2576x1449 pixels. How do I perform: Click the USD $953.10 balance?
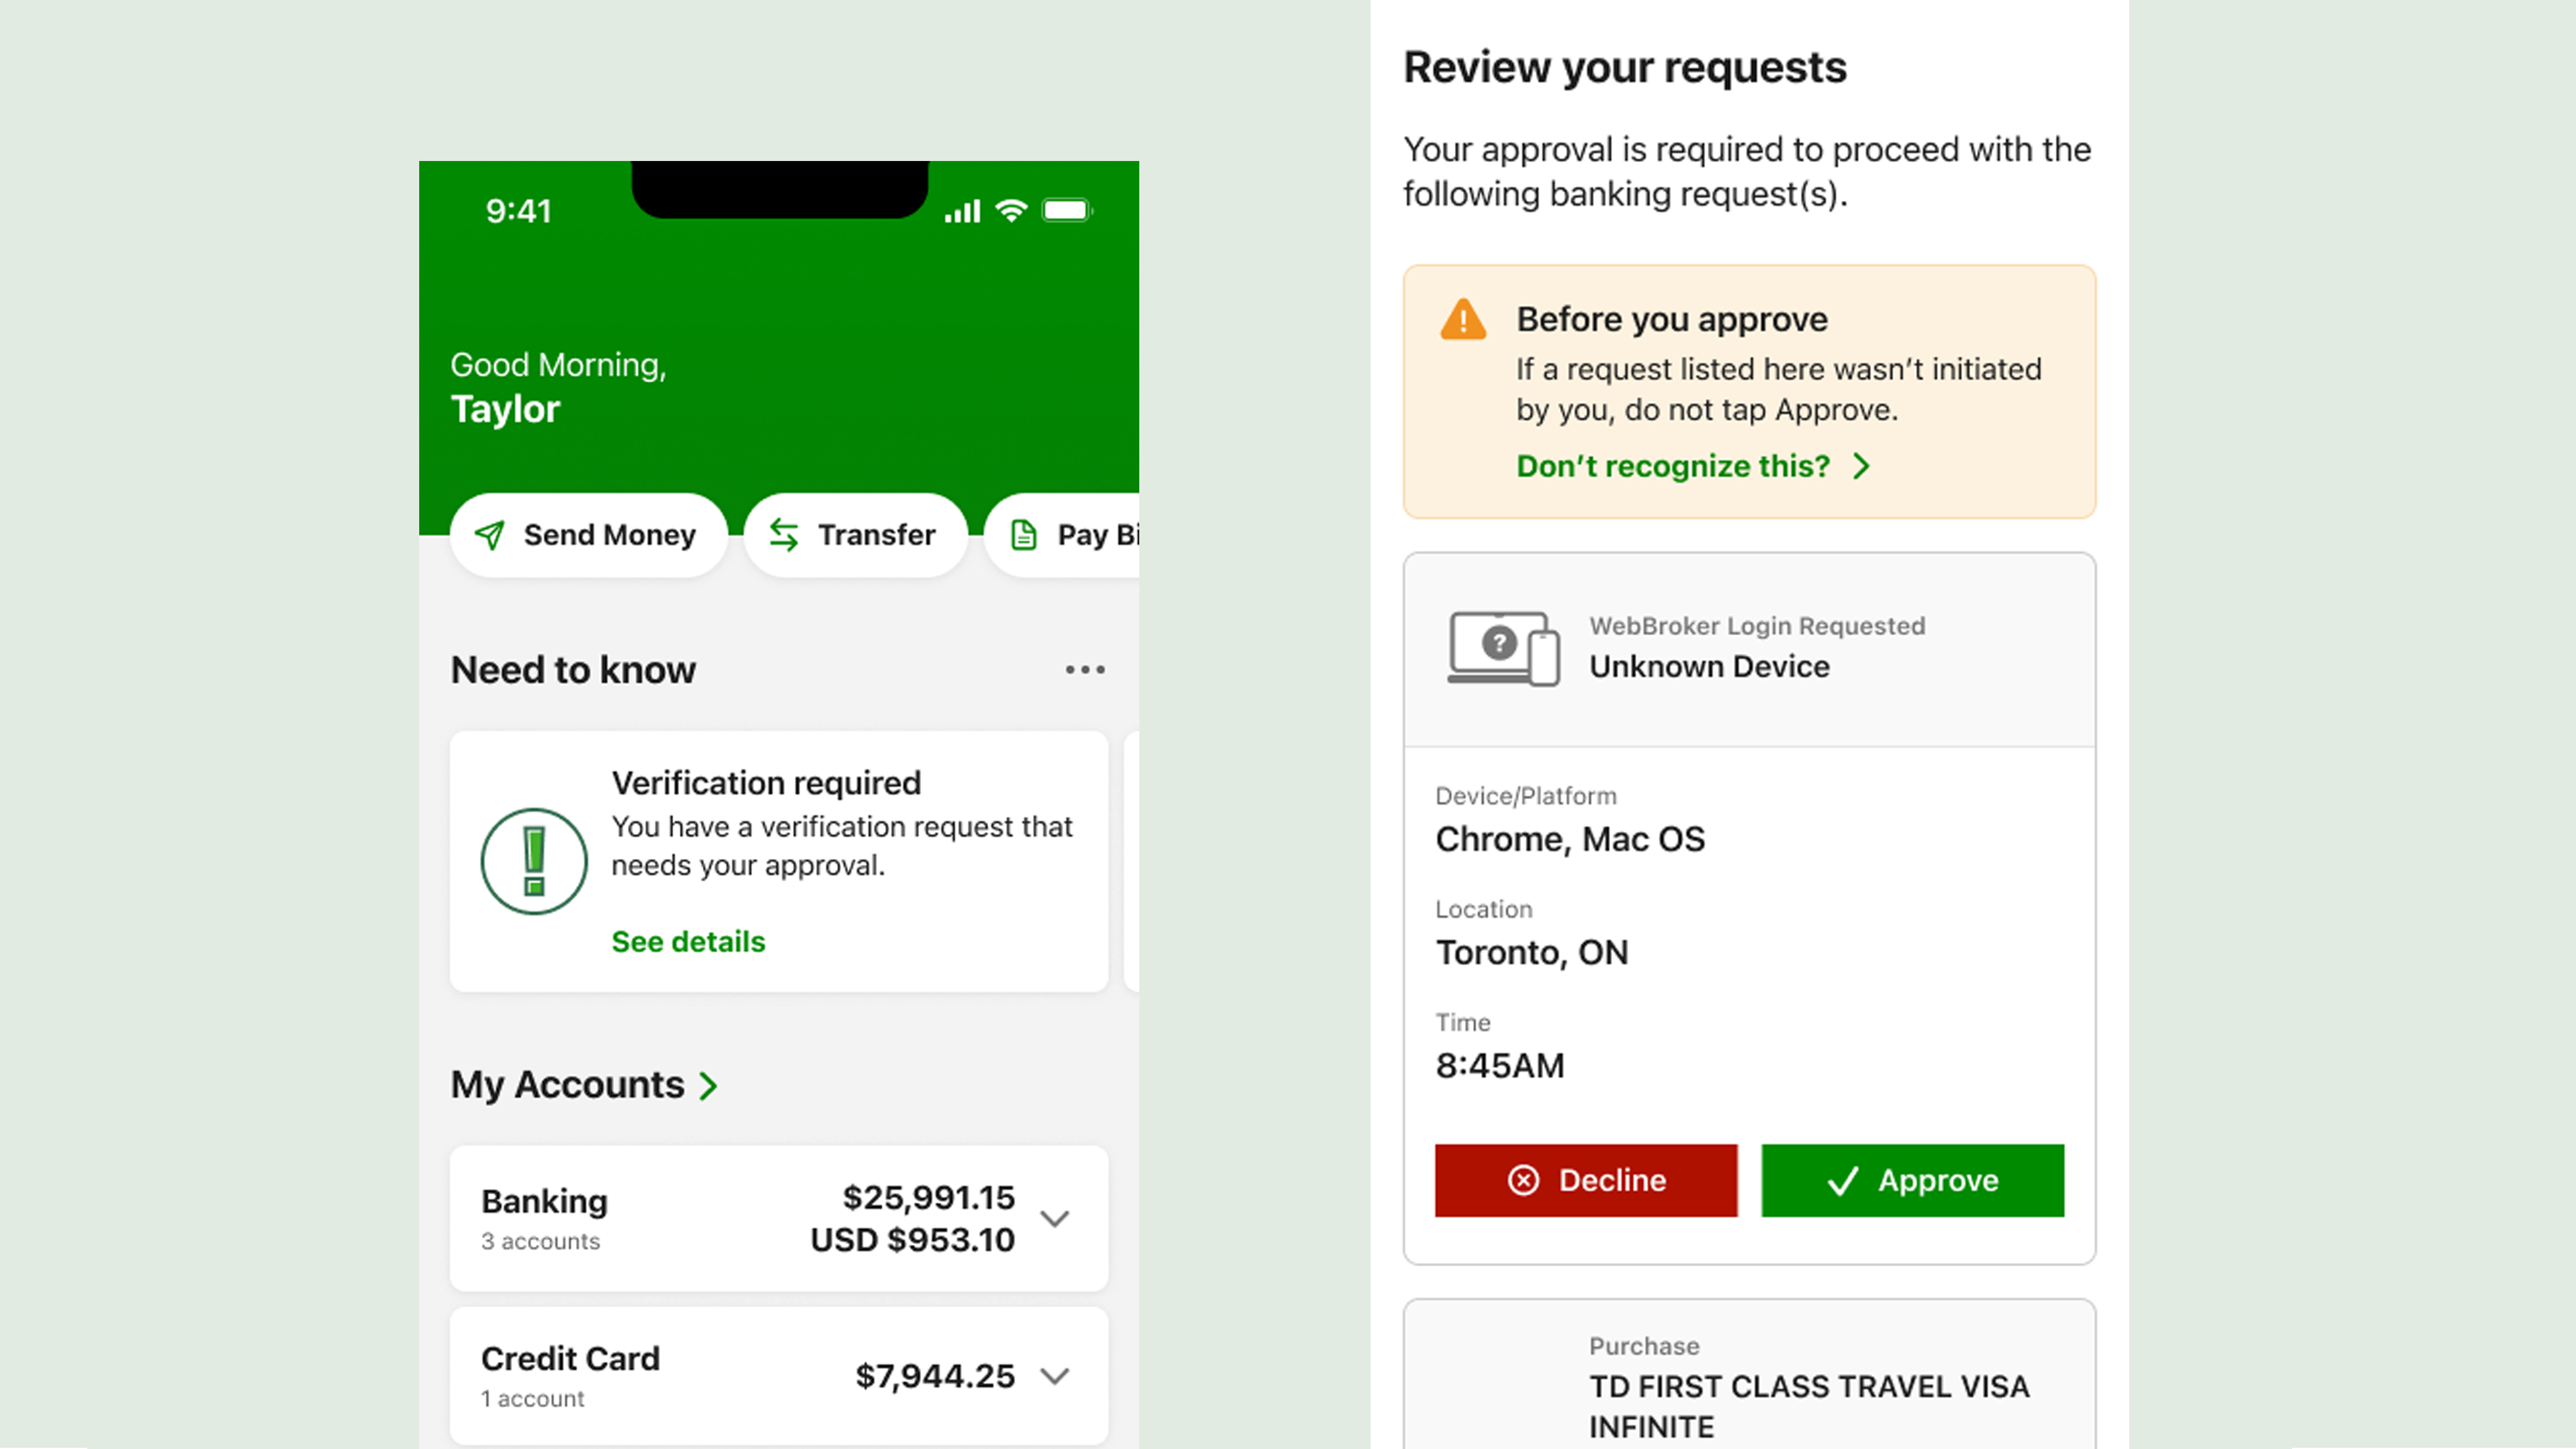pyautogui.click(x=912, y=1240)
